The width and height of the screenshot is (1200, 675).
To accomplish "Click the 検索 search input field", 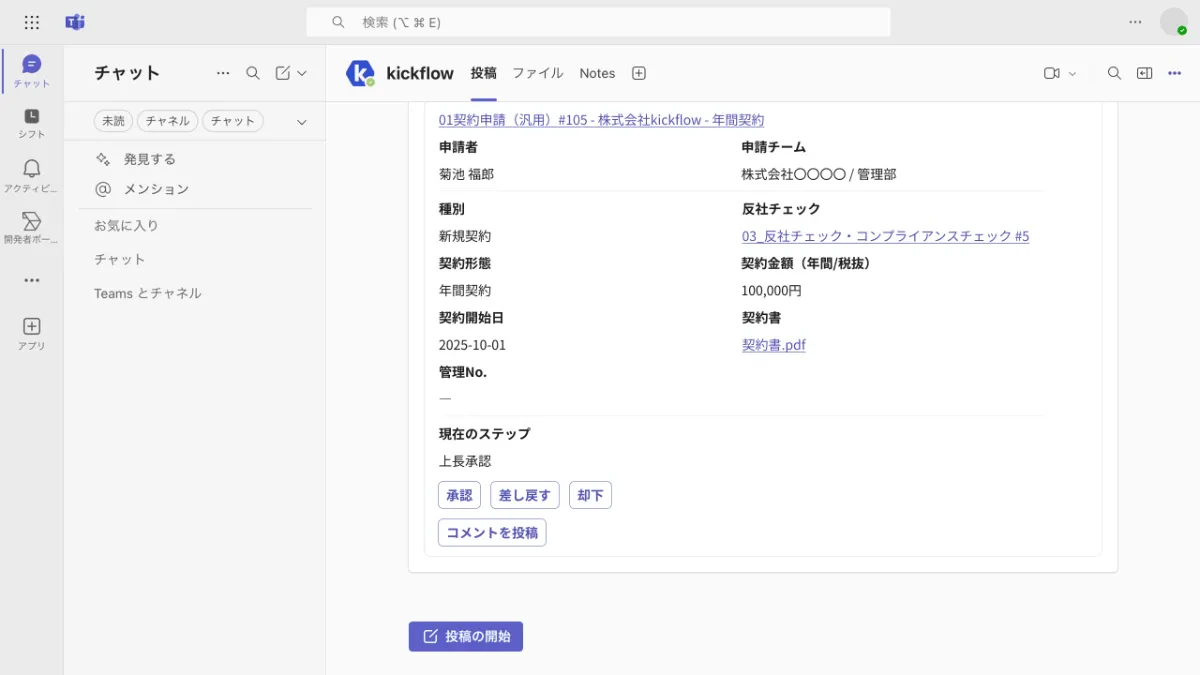I will [598, 22].
